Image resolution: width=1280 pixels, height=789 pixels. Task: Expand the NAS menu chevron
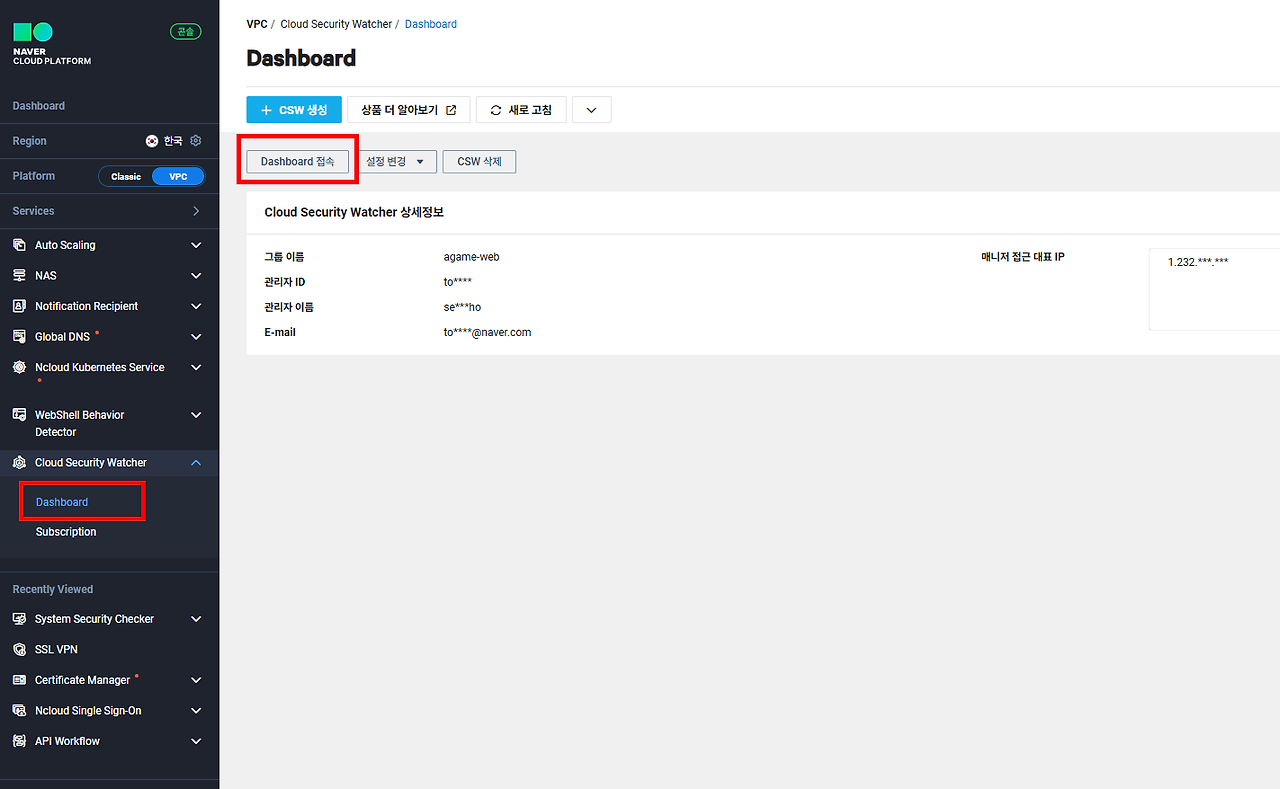(x=196, y=275)
